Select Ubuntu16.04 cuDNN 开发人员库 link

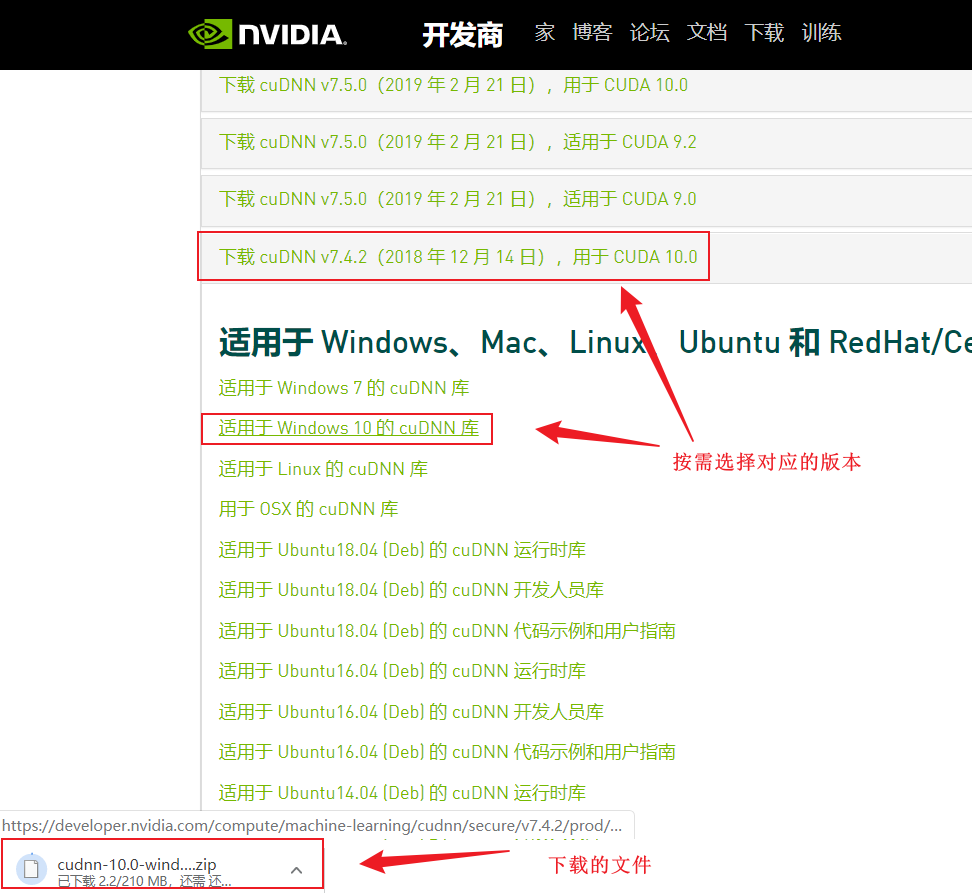point(411,712)
